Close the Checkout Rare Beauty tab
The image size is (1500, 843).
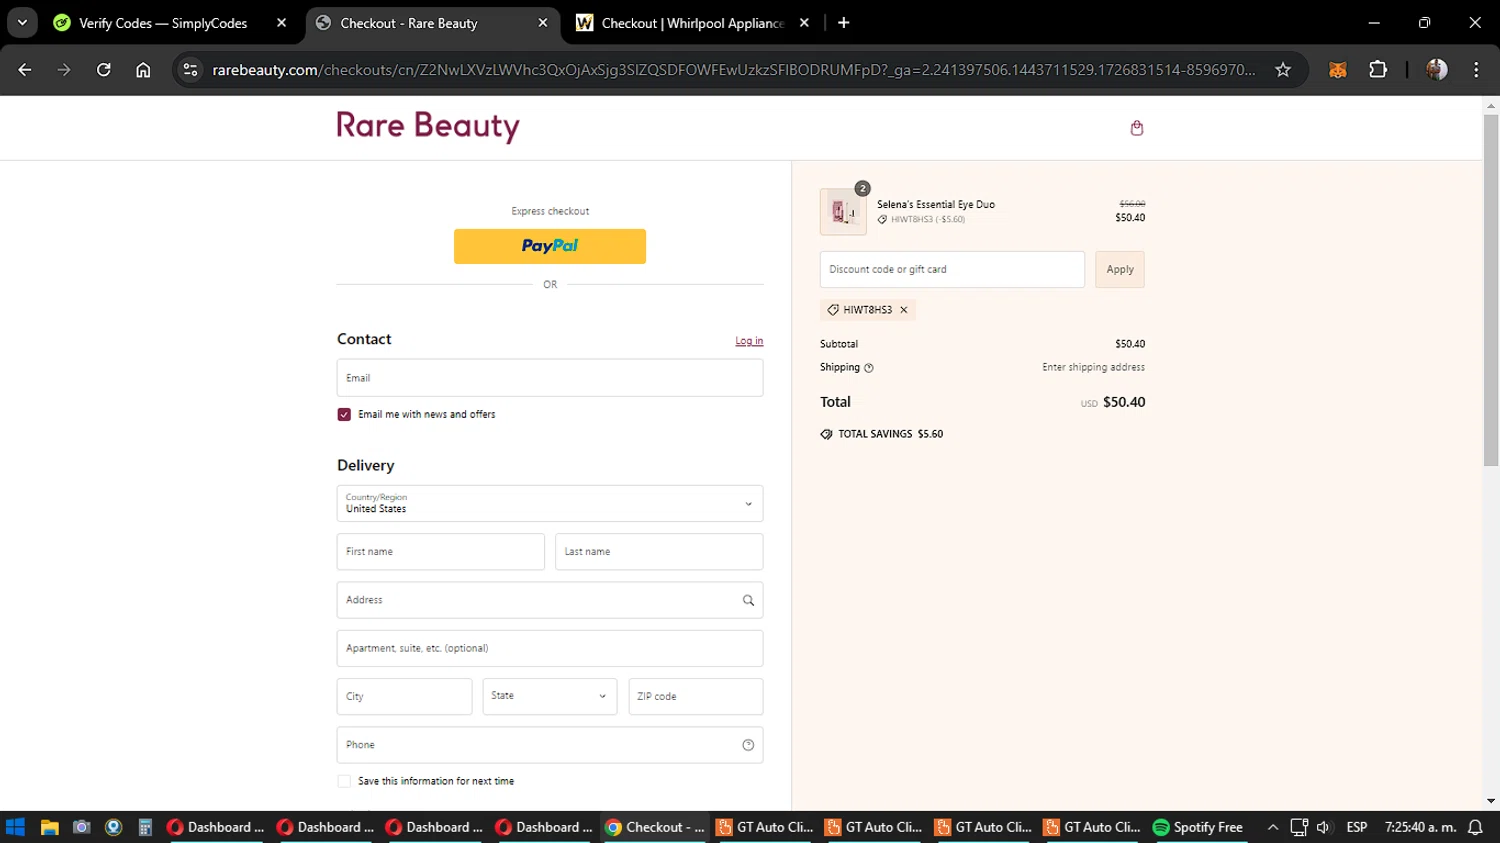[543, 23]
